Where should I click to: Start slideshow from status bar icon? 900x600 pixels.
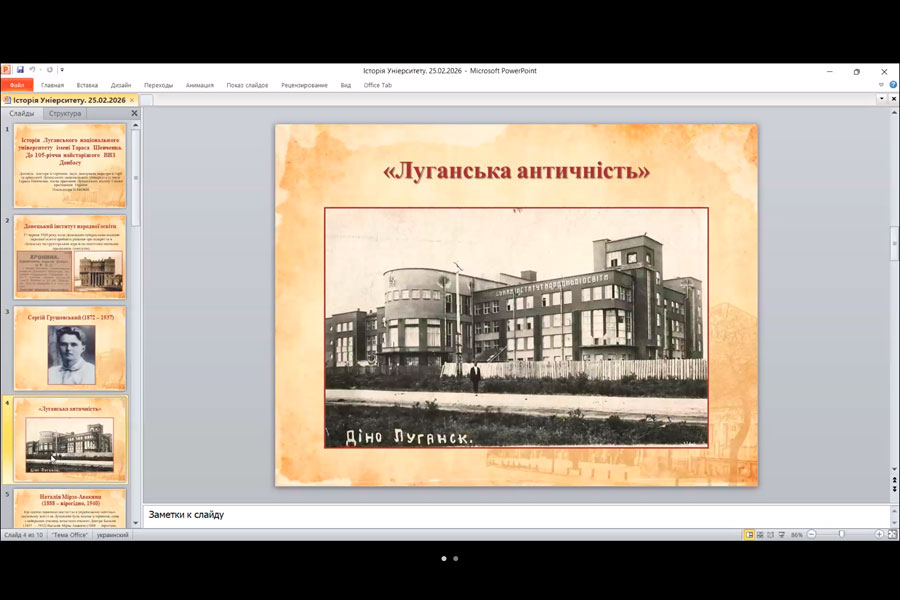tap(784, 535)
